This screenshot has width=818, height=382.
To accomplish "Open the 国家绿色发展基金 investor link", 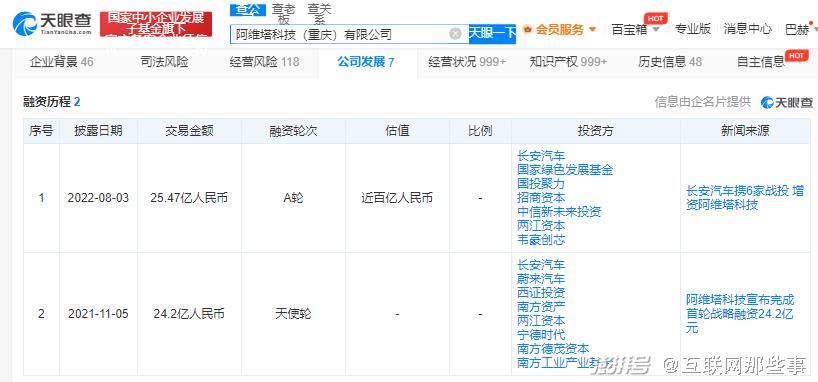I will click(x=565, y=170).
